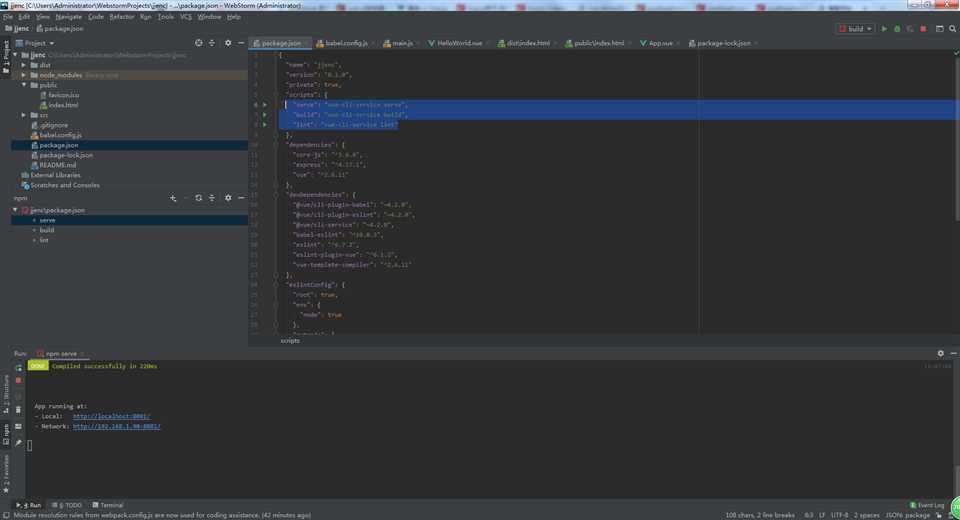Open the Refactor menu
Viewport: 960px width, 520px height.
pyautogui.click(x=122, y=17)
